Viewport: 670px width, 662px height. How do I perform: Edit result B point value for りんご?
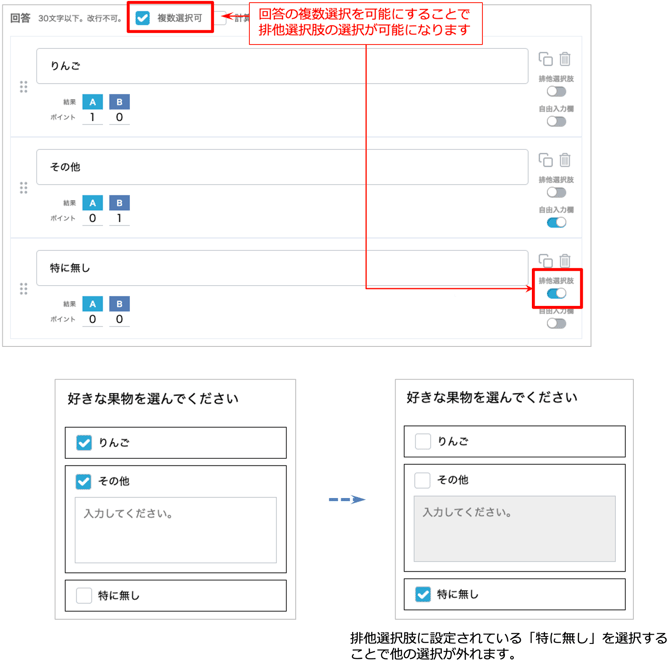click(x=119, y=118)
